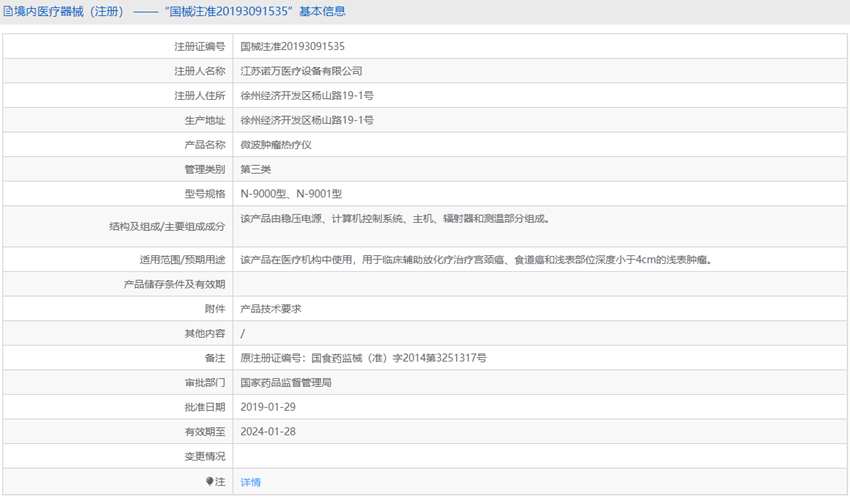The width and height of the screenshot is (850, 498).
Task: Click the slash value in 其他内容 row
Action: tap(242, 333)
